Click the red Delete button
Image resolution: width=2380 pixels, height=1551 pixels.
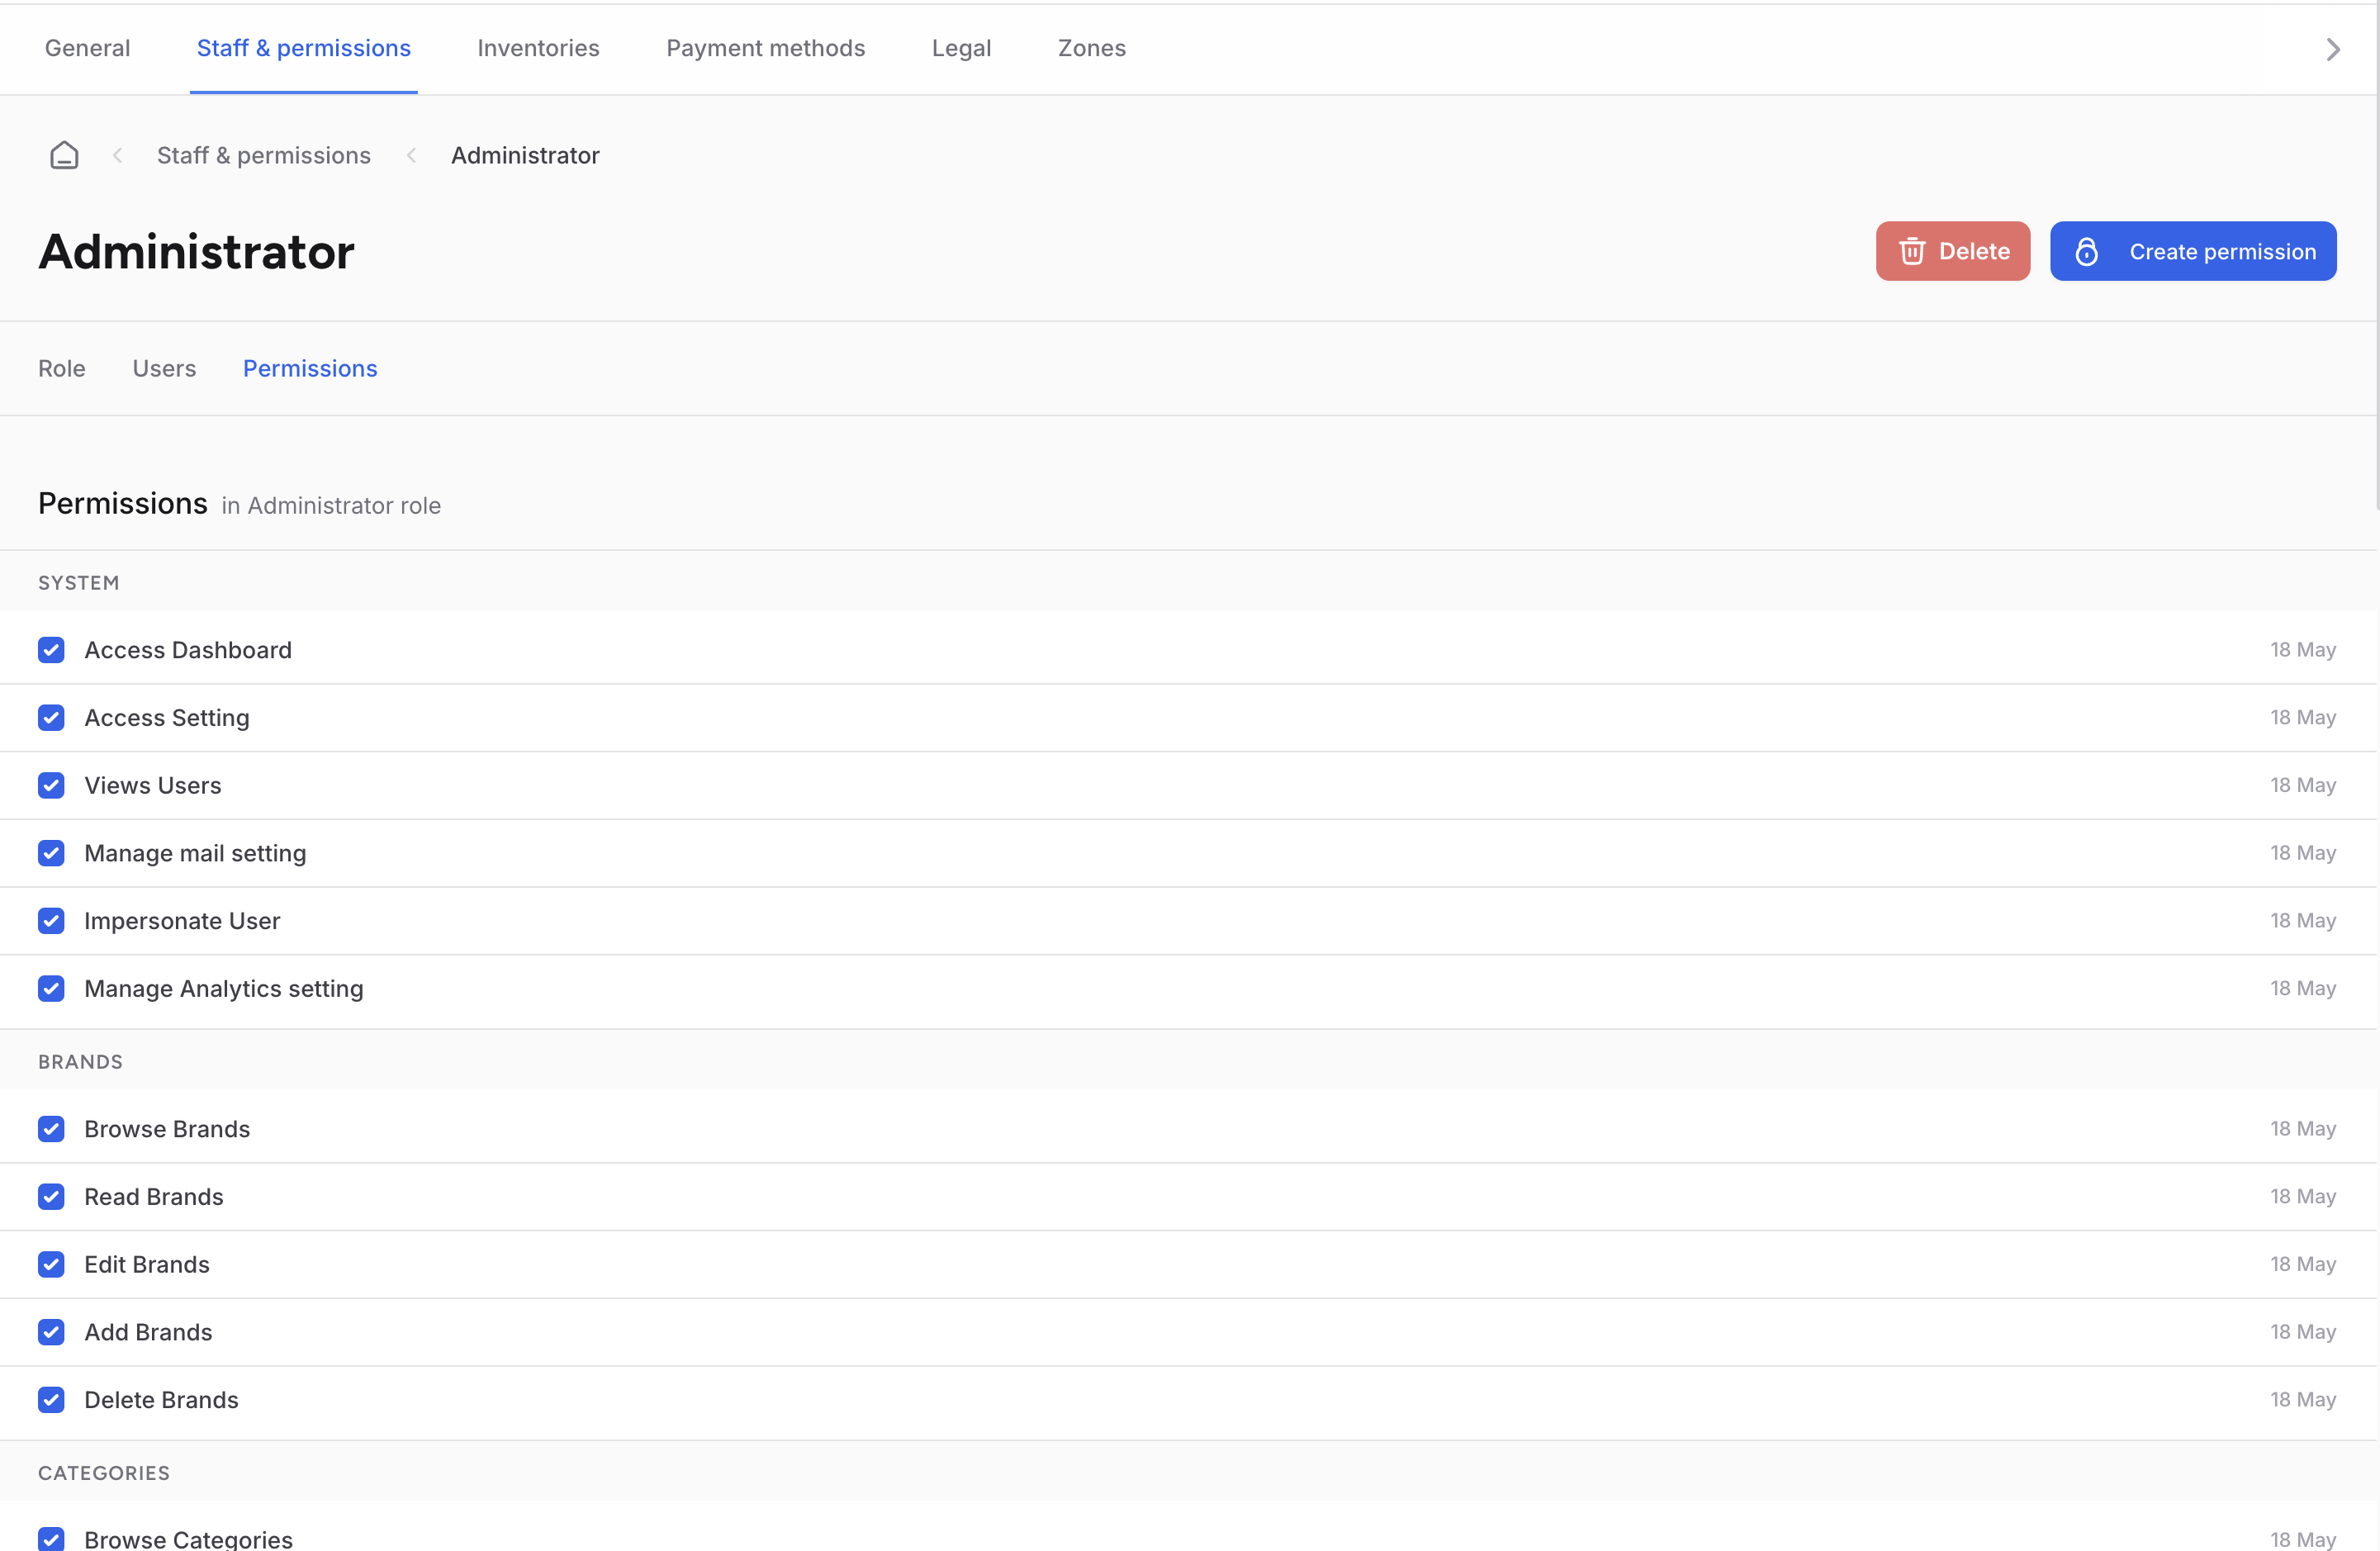click(x=1953, y=249)
